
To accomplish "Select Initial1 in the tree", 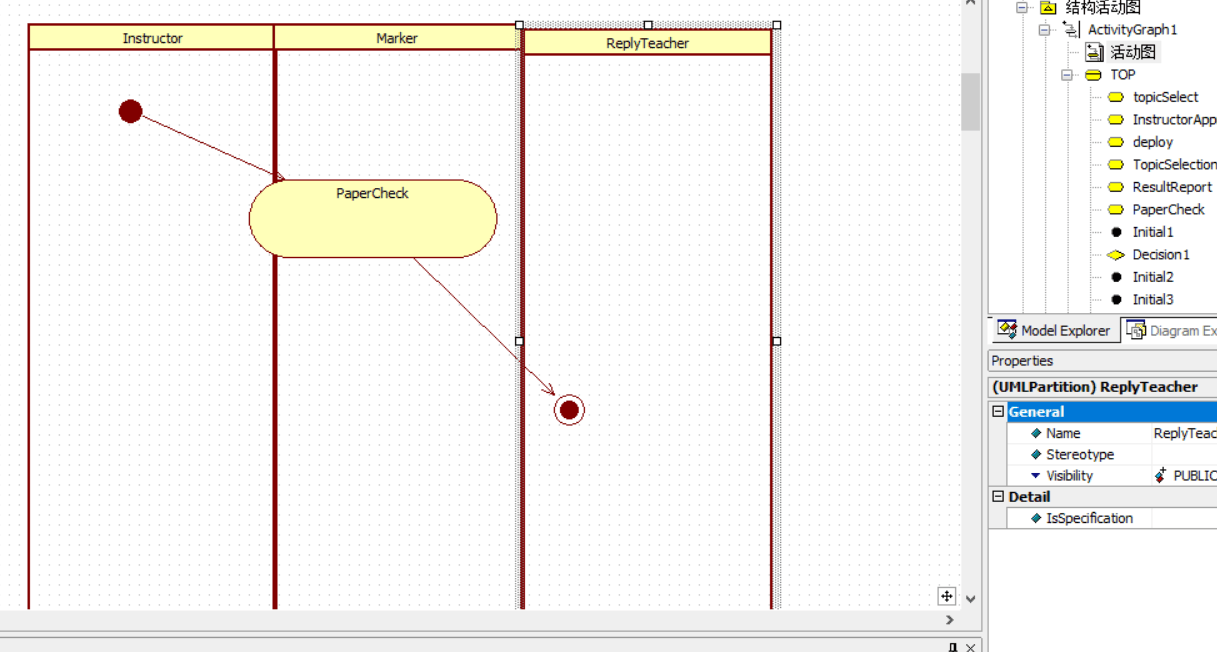I will point(1153,232).
